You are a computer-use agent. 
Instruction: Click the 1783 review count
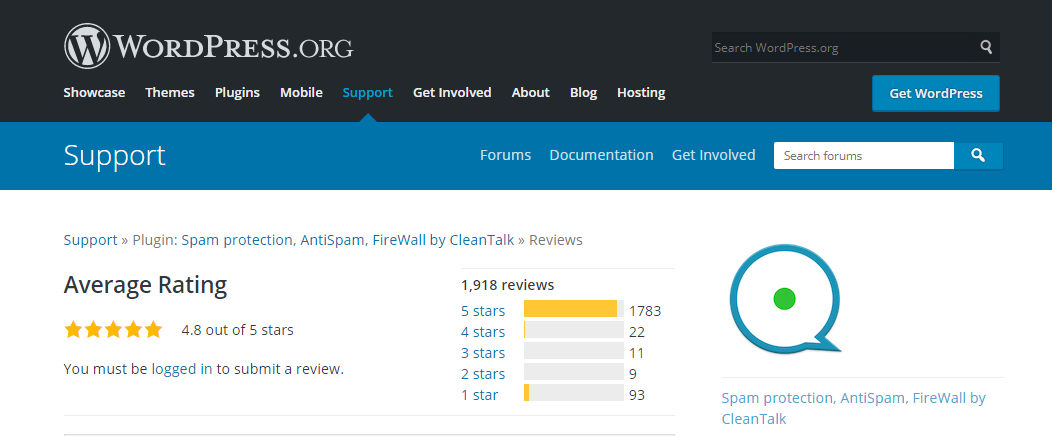tap(645, 311)
